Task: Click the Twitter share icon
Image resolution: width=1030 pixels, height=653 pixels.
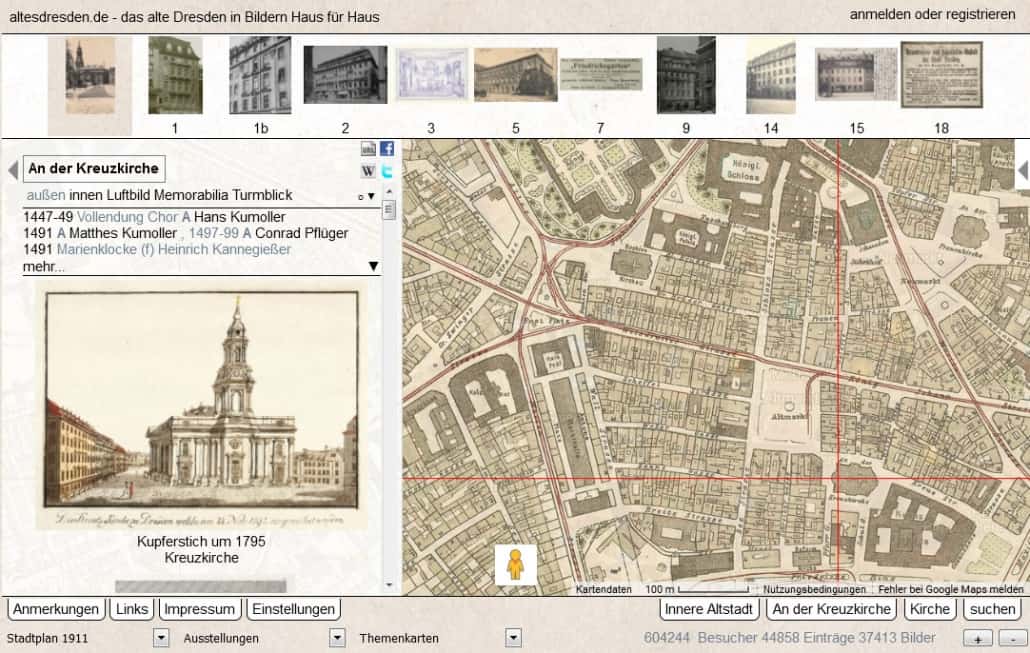Action: pyautogui.click(x=387, y=171)
